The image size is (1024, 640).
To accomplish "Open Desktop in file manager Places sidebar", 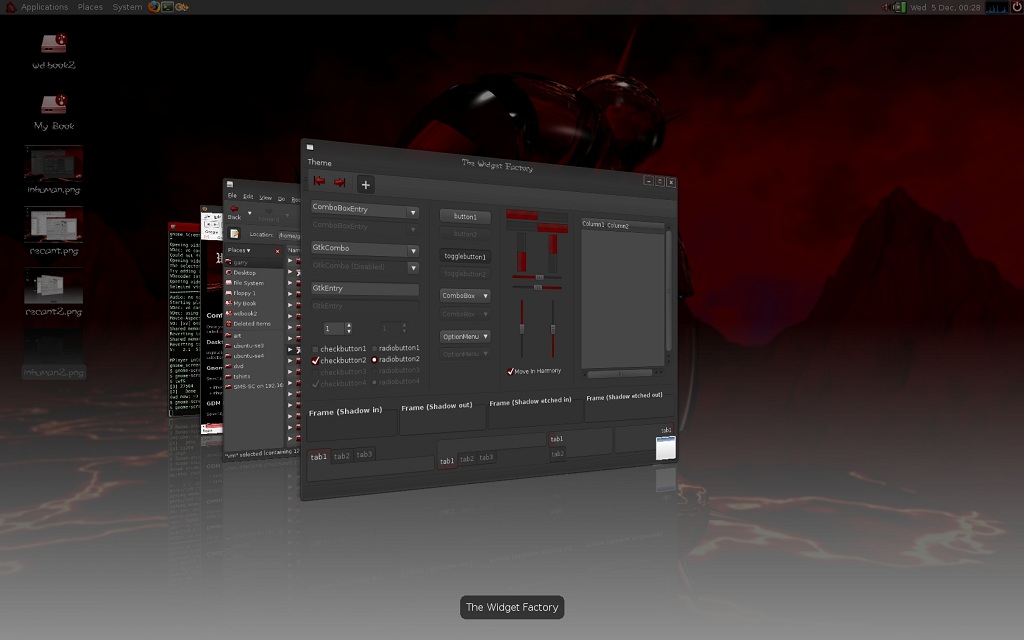I will pyautogui.click(x=244, y=273).
